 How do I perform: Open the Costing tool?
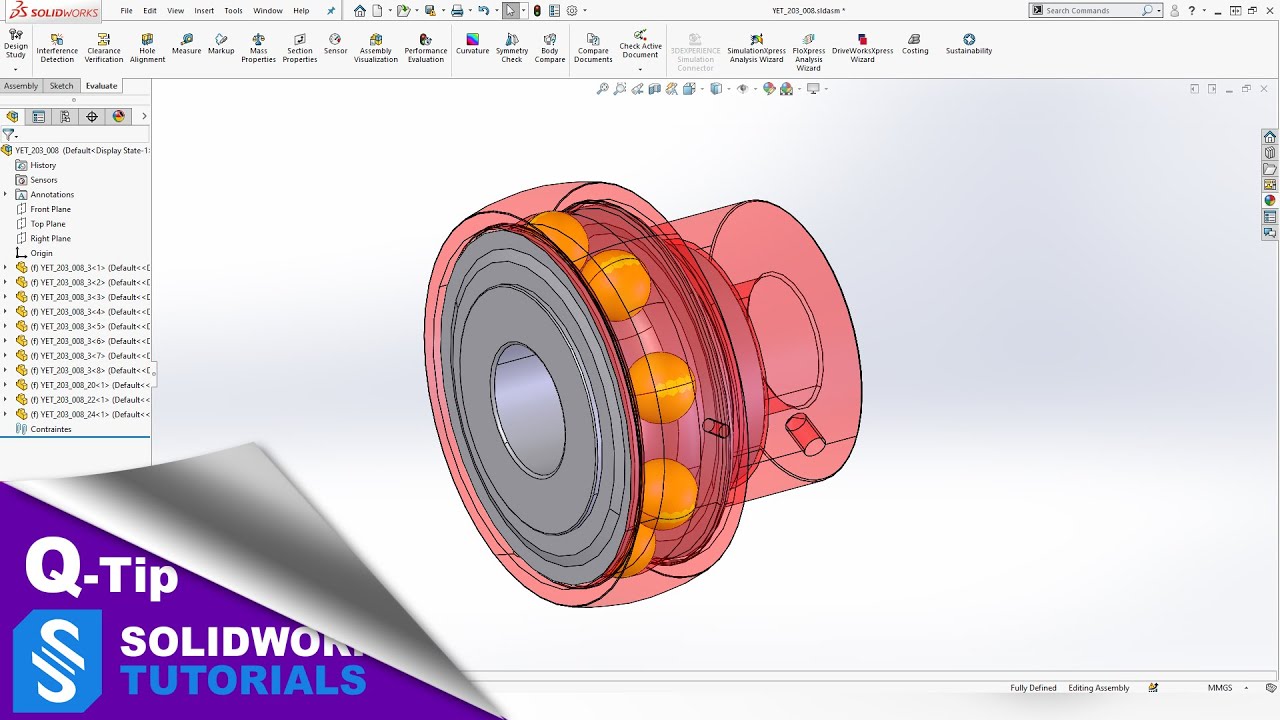(915, 44)
